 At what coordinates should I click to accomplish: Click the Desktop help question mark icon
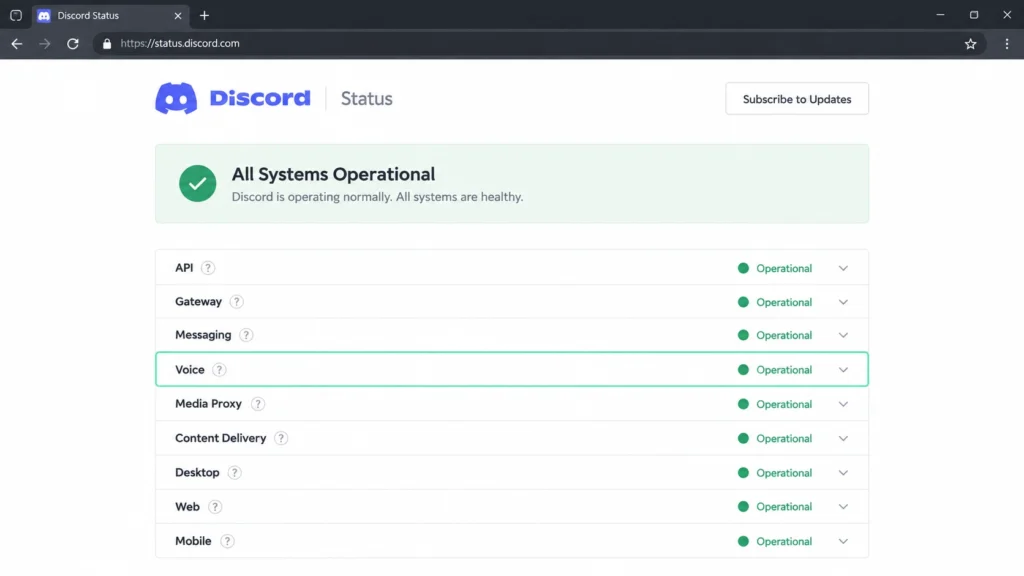pos(234,472)
